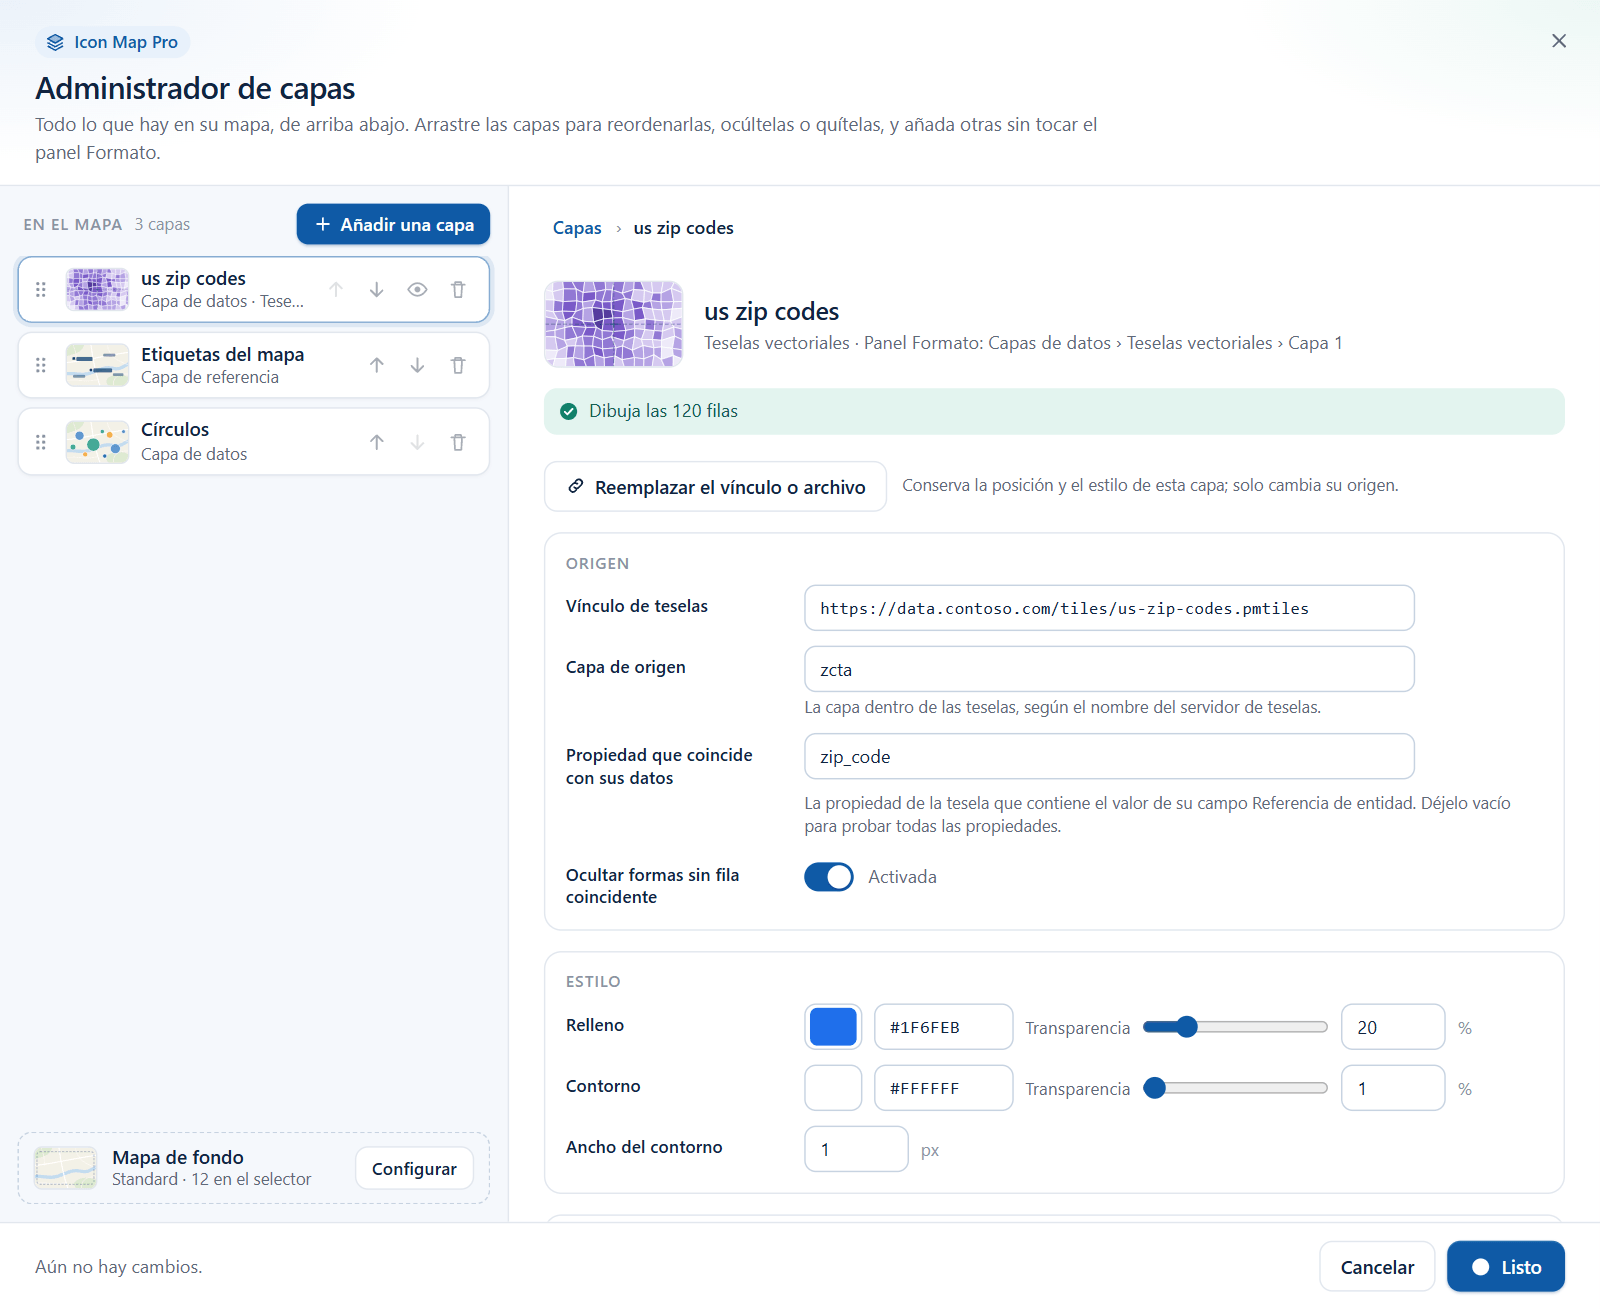Click us zip codes layer thumbnail in list
Screen dimensions: 1600x1309
(x=97, y=290)
